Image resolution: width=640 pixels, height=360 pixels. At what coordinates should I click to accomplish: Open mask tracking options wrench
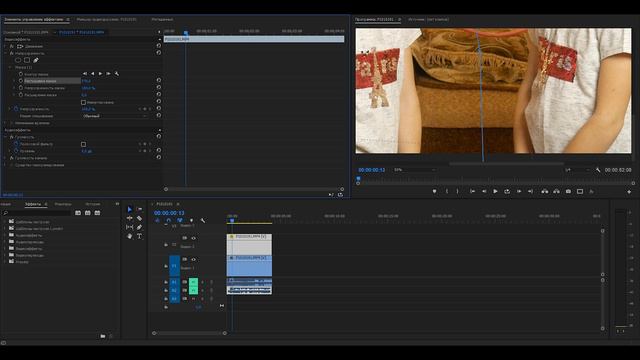(x=117, y=73)
